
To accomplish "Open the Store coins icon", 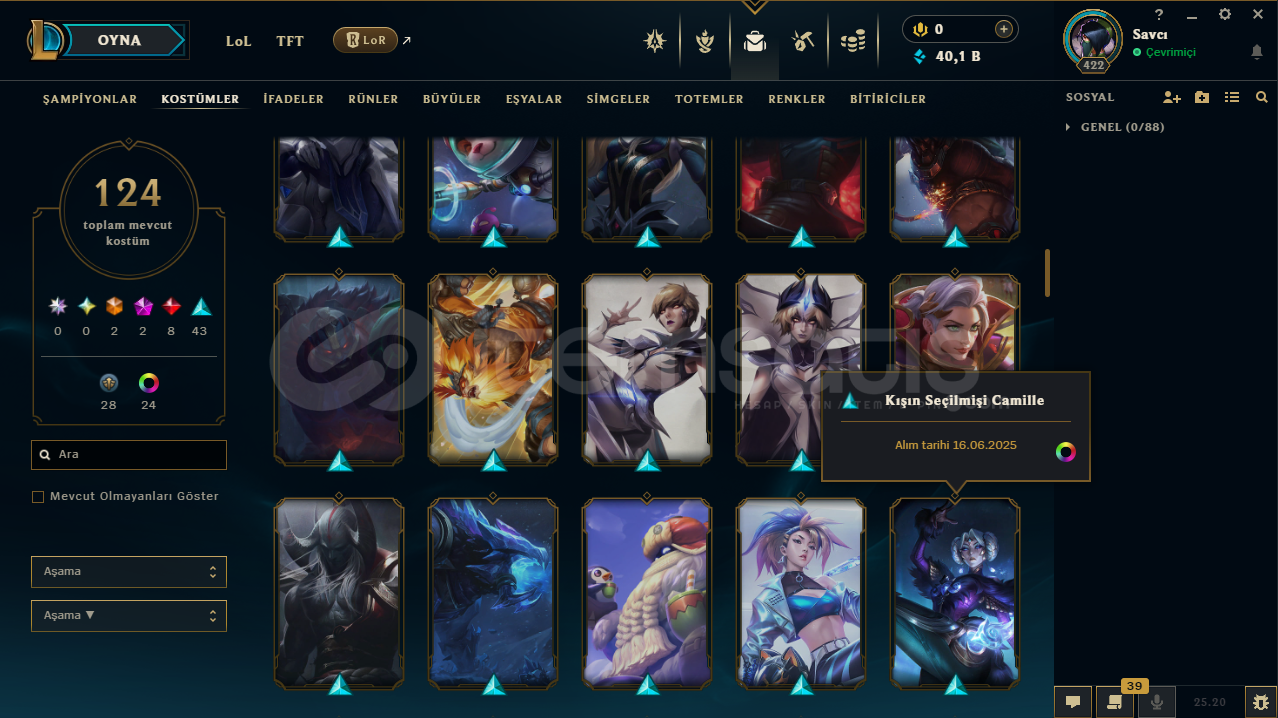I will 853,41.
